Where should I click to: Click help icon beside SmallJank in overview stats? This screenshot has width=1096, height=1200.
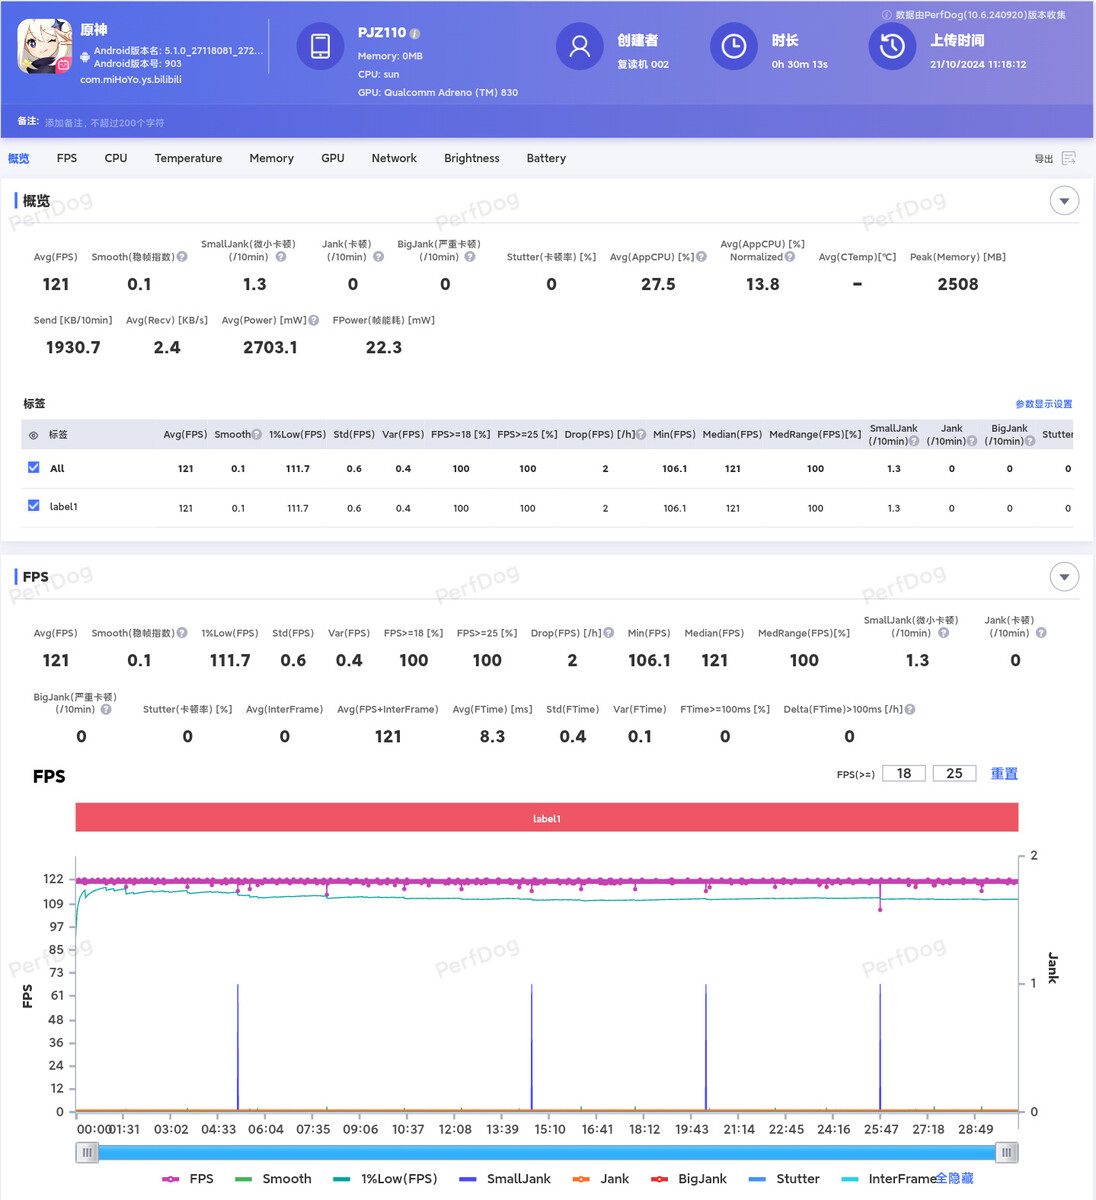coord(281,257)
